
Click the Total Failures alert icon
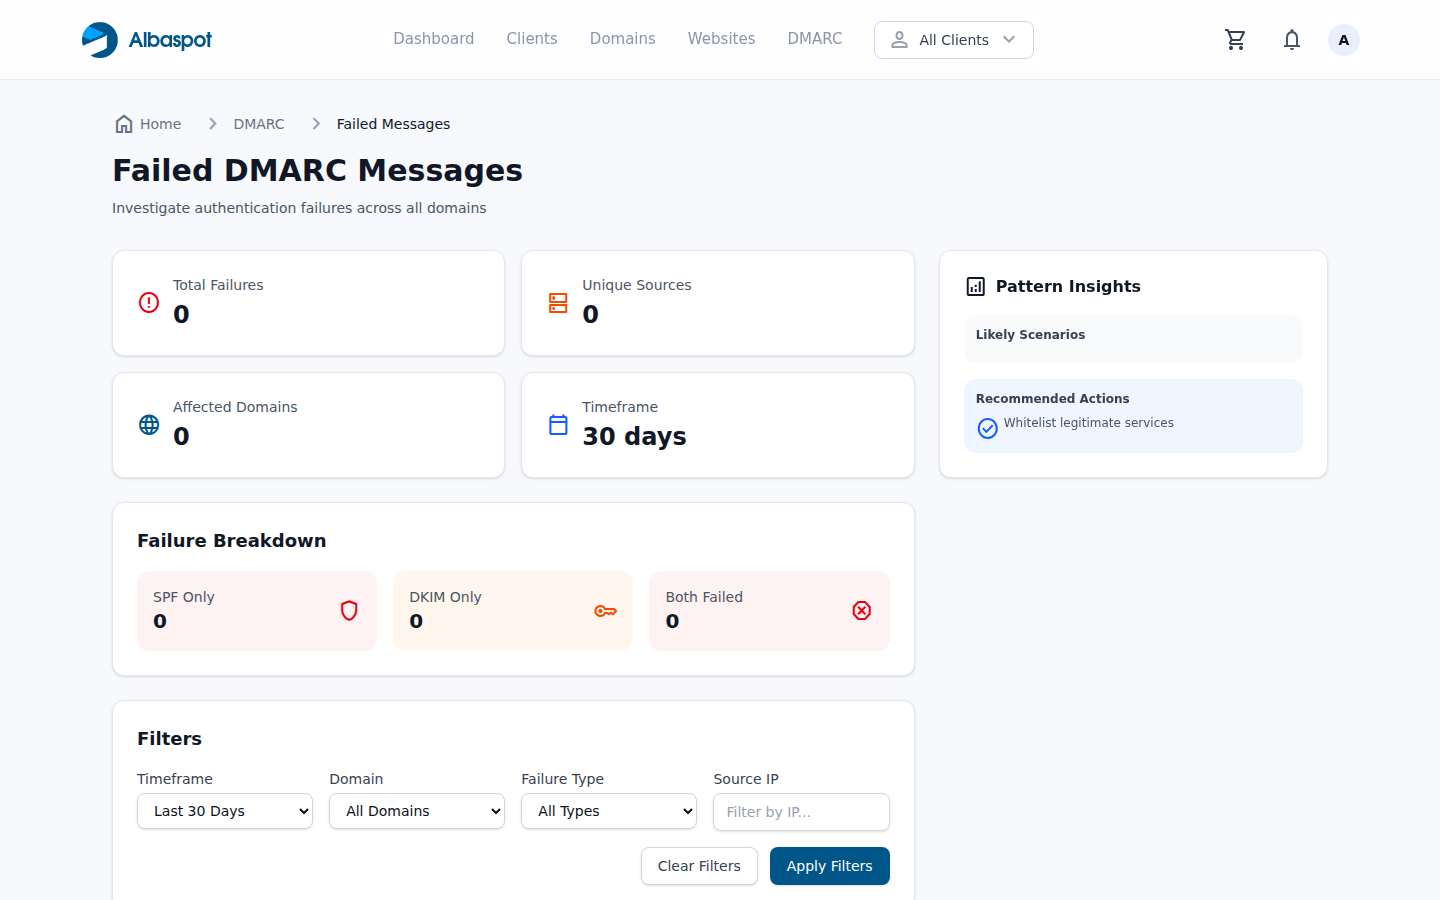coord(149,301)
